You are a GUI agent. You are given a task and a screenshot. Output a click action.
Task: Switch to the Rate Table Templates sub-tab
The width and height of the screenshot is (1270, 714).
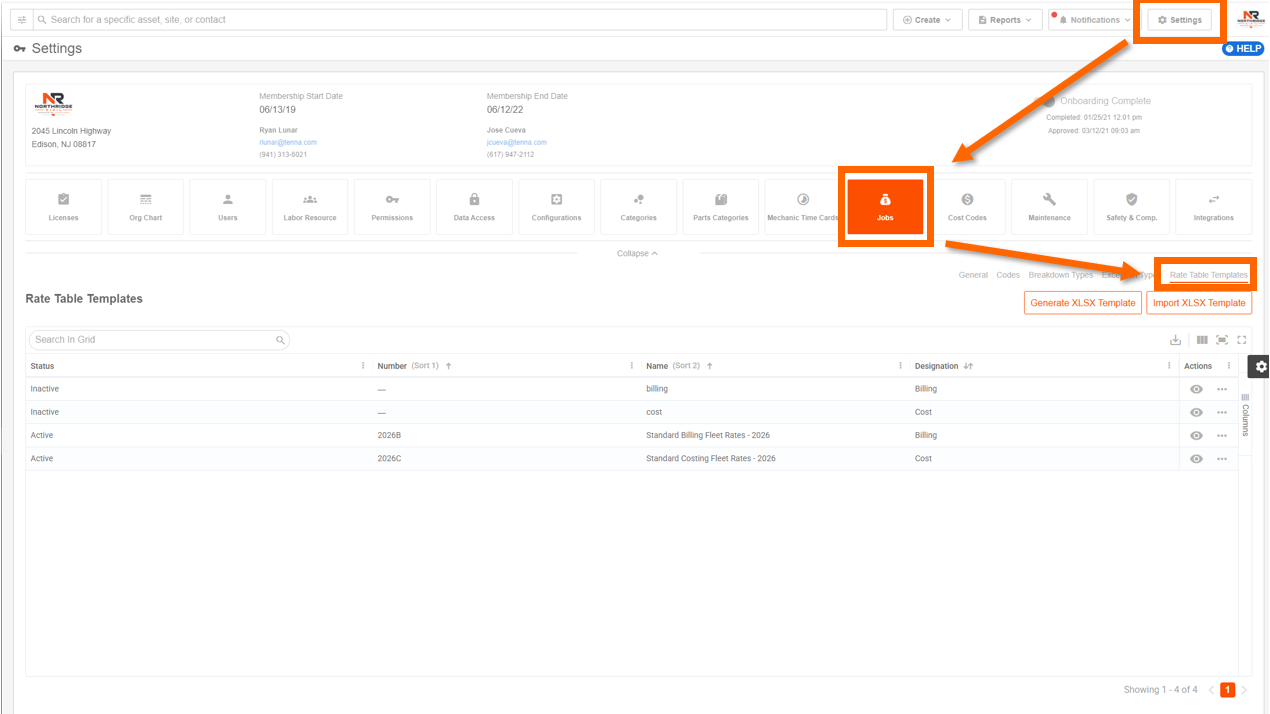[x=1209, y=275]
